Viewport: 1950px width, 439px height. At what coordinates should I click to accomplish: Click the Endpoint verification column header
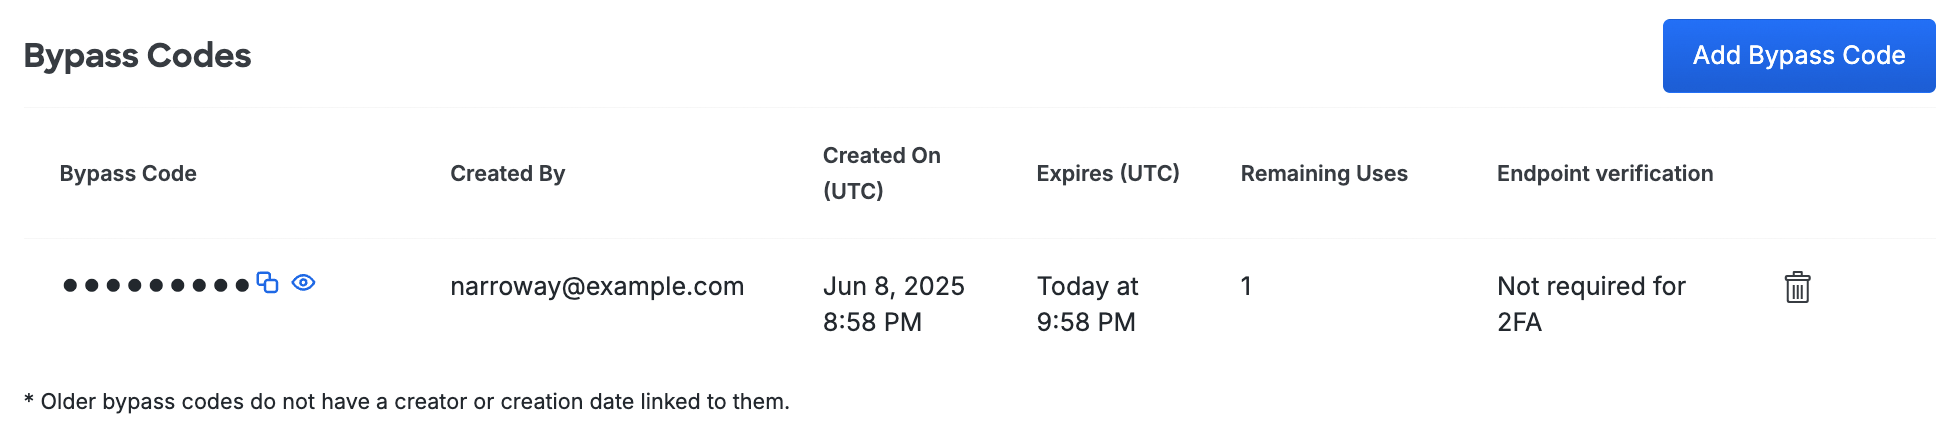tap(1604, 174)
